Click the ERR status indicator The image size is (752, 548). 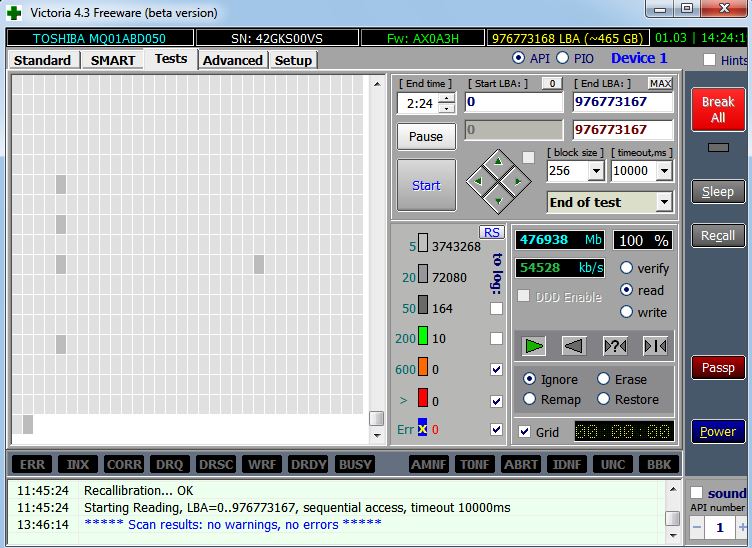point(32,464)
